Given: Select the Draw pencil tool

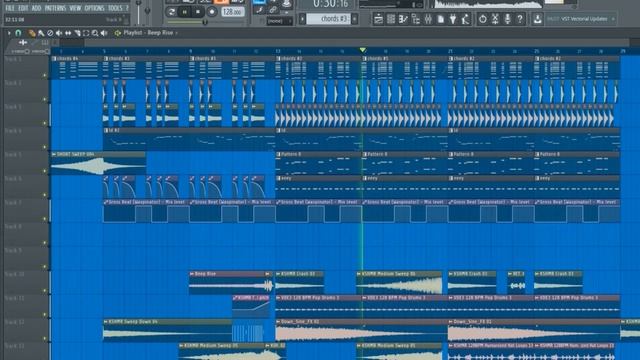Looking at the screenshot, I should 32,33.
